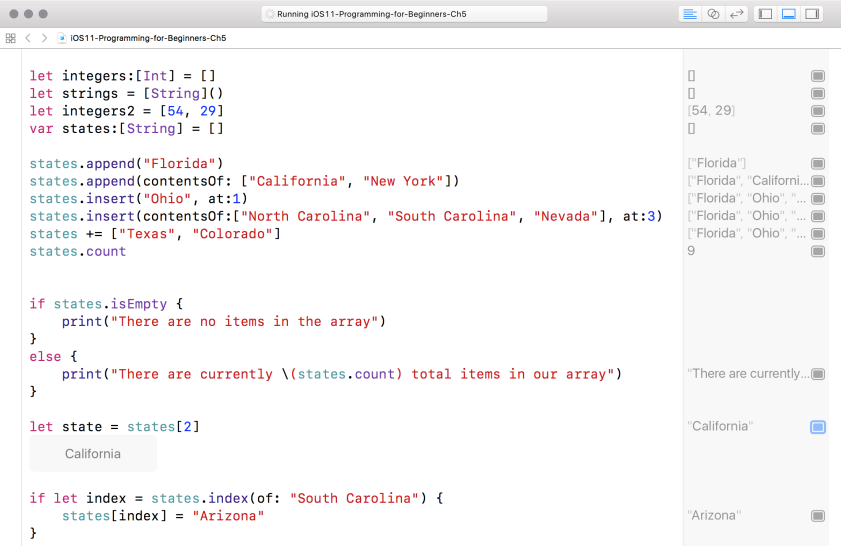The width and height of the screenshot is (841, 546).
Task: Click "South Carolina" in index(of:) line
Action: coord(354,498)
